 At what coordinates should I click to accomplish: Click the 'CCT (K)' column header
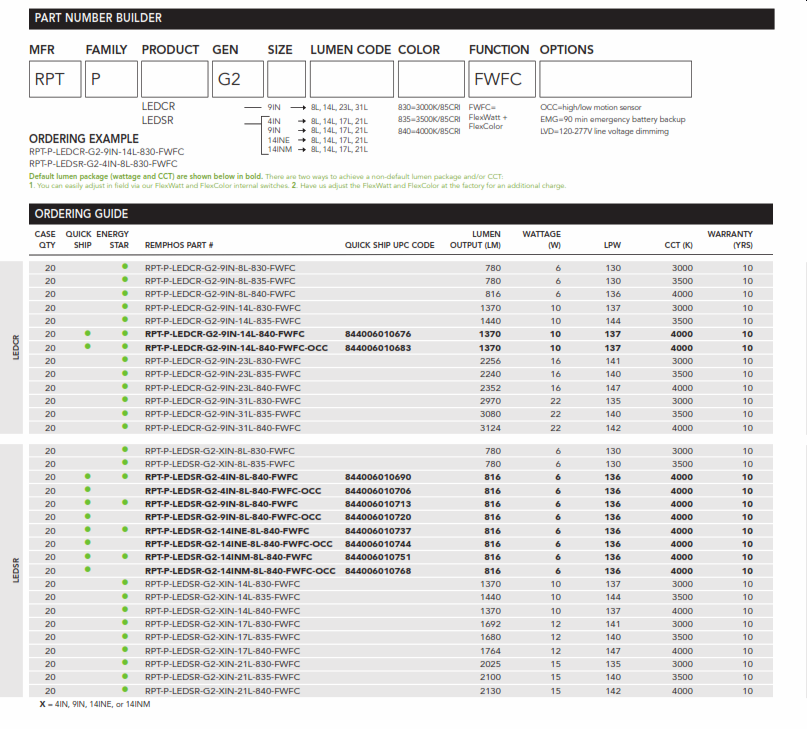click(678, 245)
